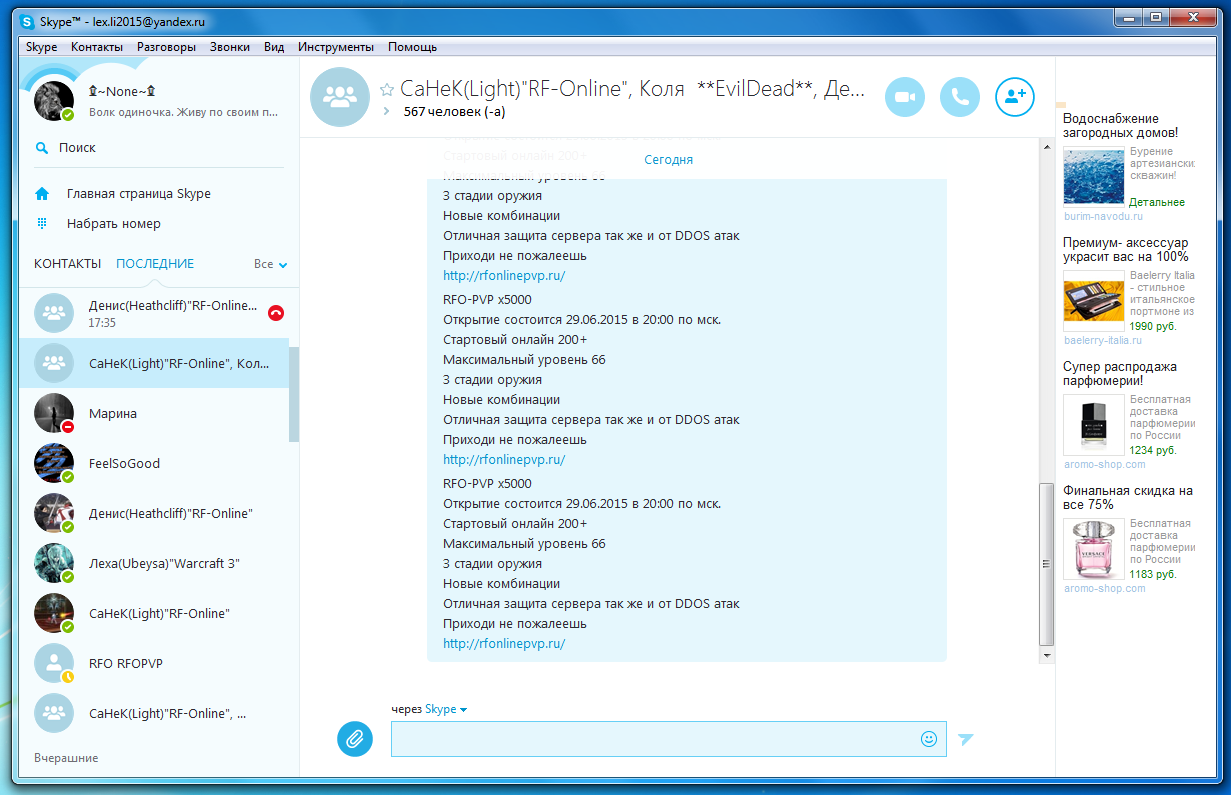Open the Skype menu
The width and height of the screenshot is (1231, 795).
click(41, 47)
